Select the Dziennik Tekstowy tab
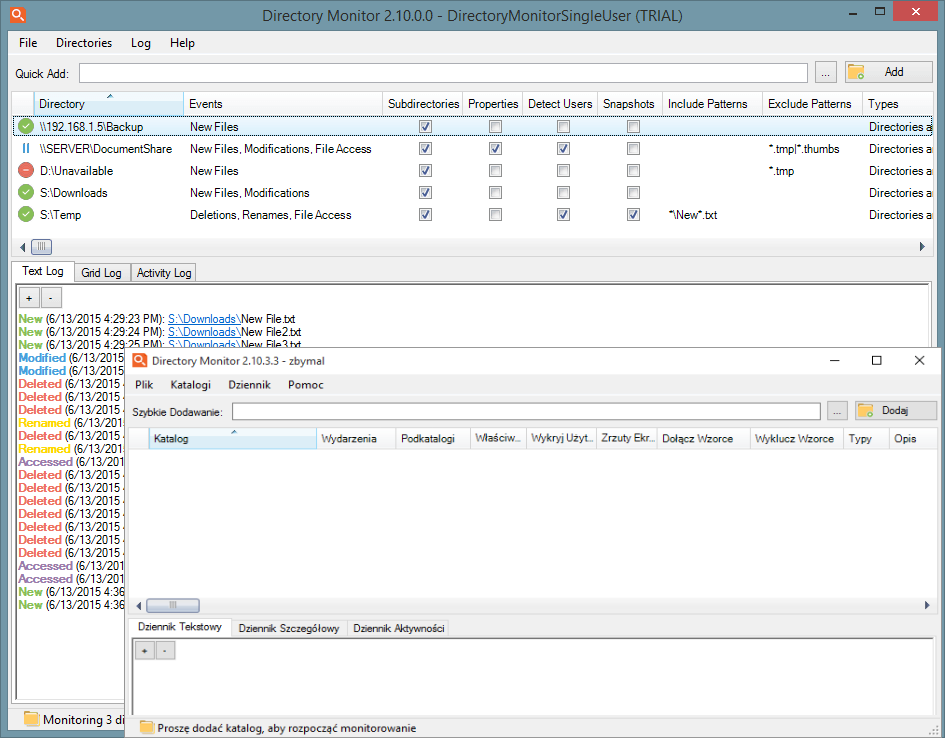Image resolution: width=945 pixels, height=738 pixels. point(180,627)
